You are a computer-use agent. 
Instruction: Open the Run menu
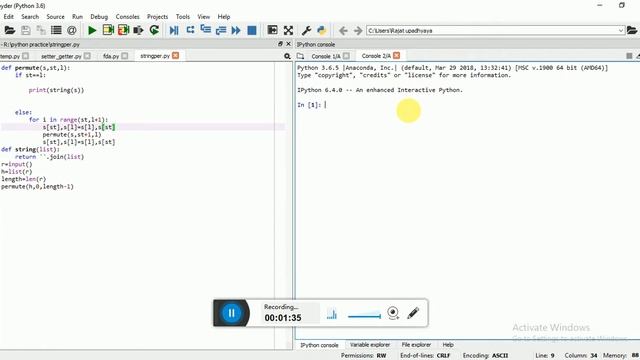pos(77,17)
